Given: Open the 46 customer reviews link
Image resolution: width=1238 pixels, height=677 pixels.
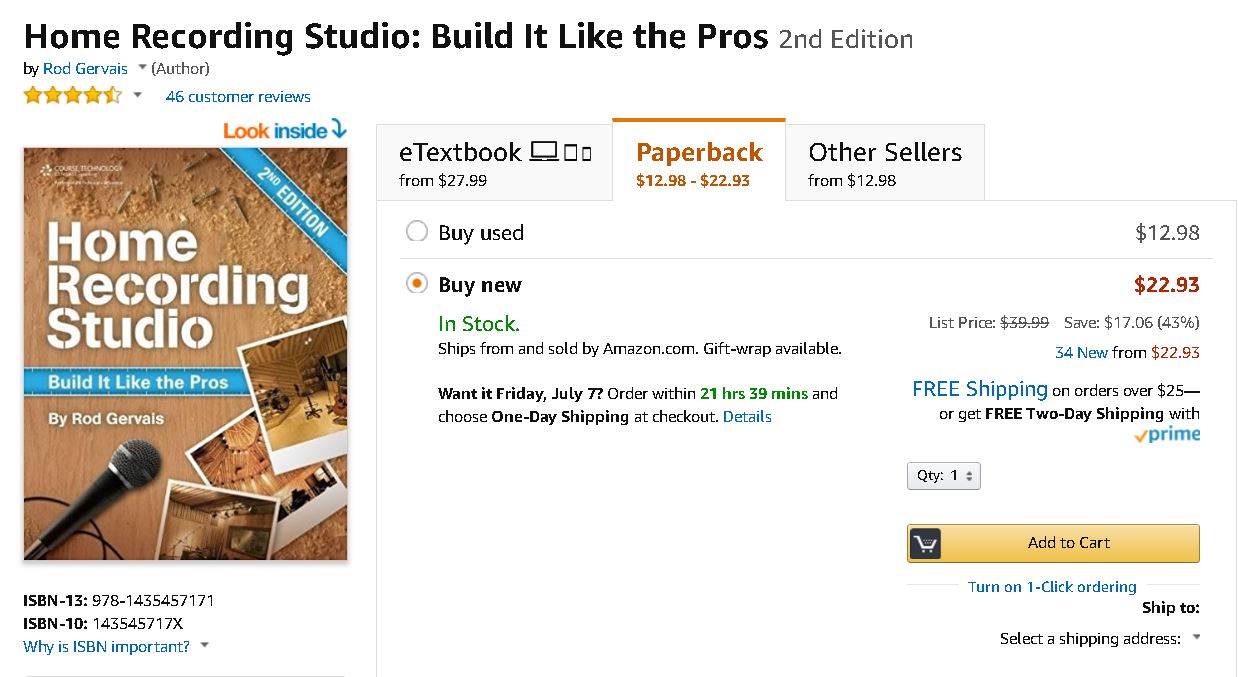Looking at the screenshot, I should coord(238,97).
